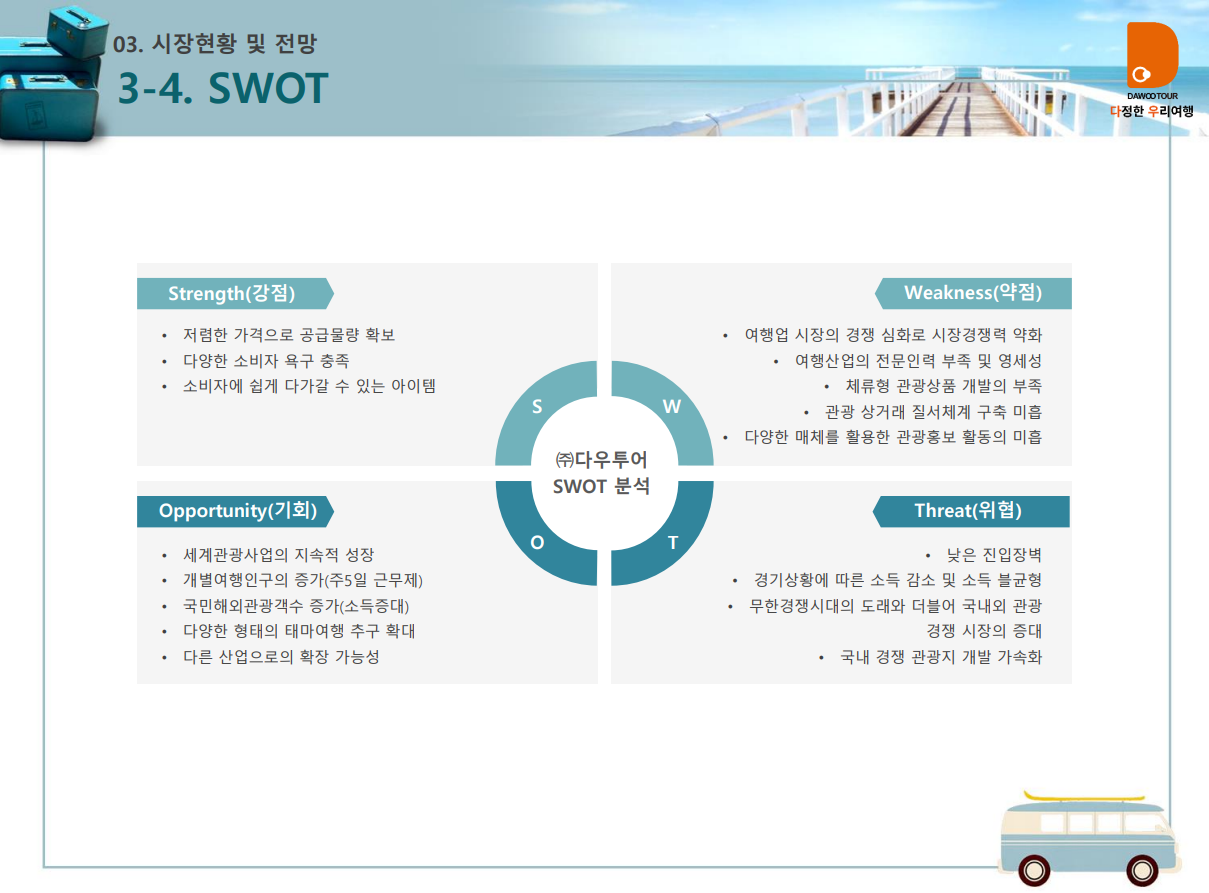This screenshot has width=1209, height=893.
Task: Click the bullet 관광 상거래 질서체계 구축 미흡
Action: [933, 412]
